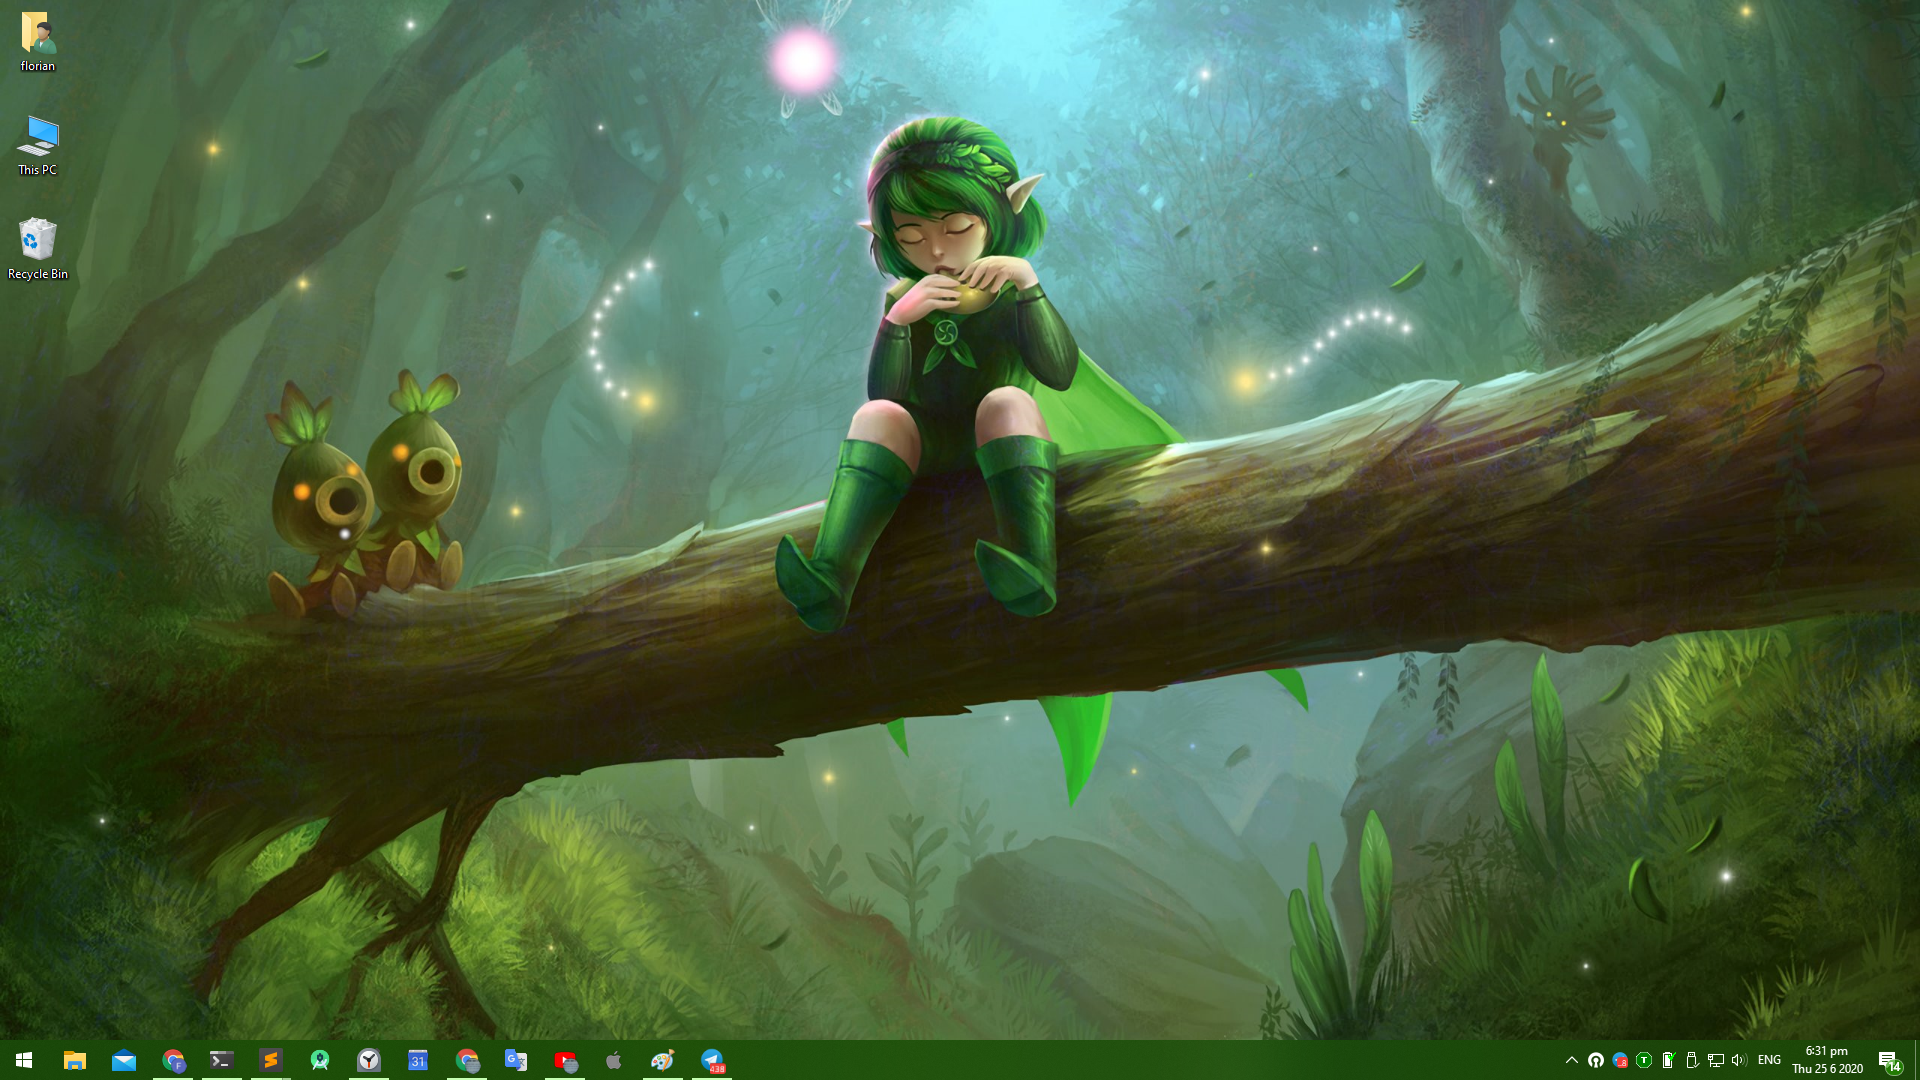Open the YouTube app on the taskbar
The image size is (1920, 1080).
[x=565, y=1060]
